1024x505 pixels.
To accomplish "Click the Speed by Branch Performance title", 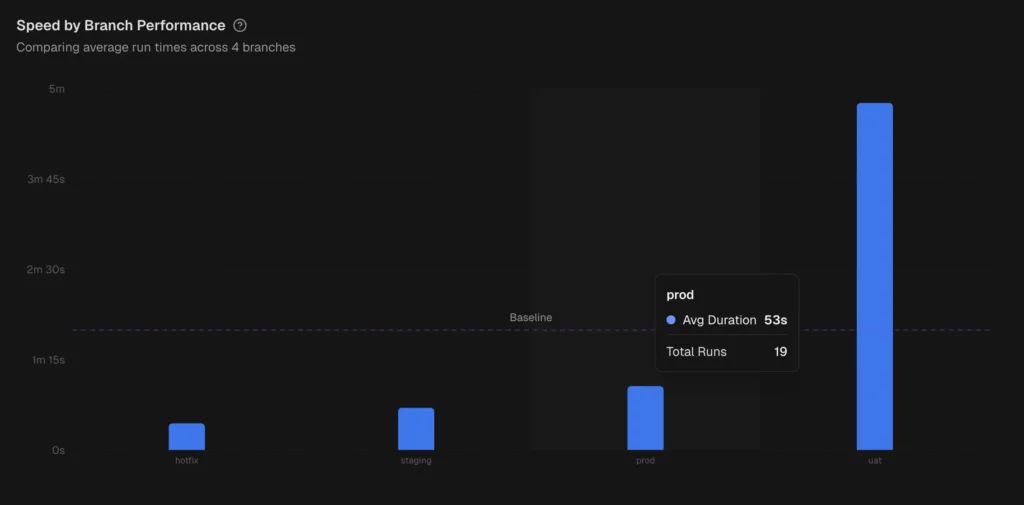I will 120,26.
